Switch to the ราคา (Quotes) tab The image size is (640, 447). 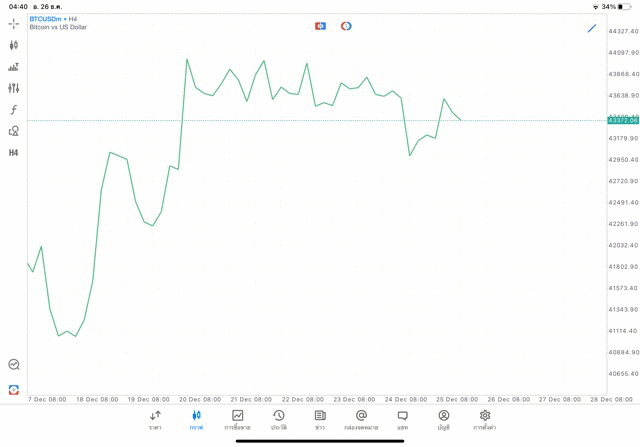[x=155, y=420]
